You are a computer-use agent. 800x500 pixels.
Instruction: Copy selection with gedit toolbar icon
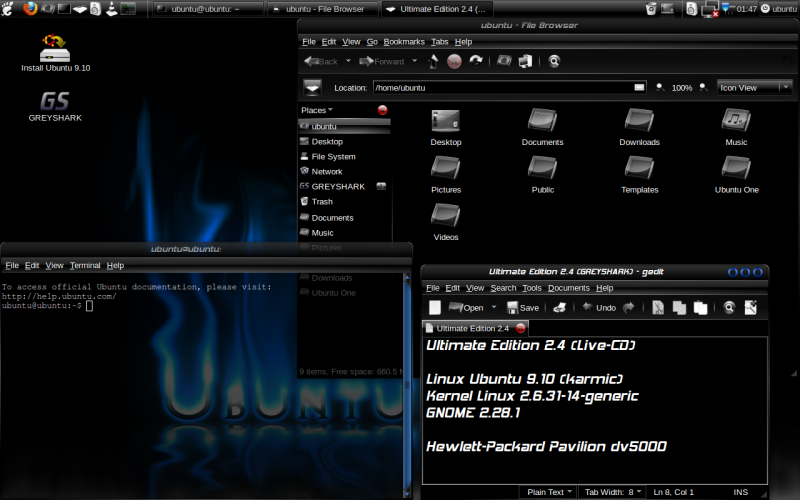coord(679,307)
